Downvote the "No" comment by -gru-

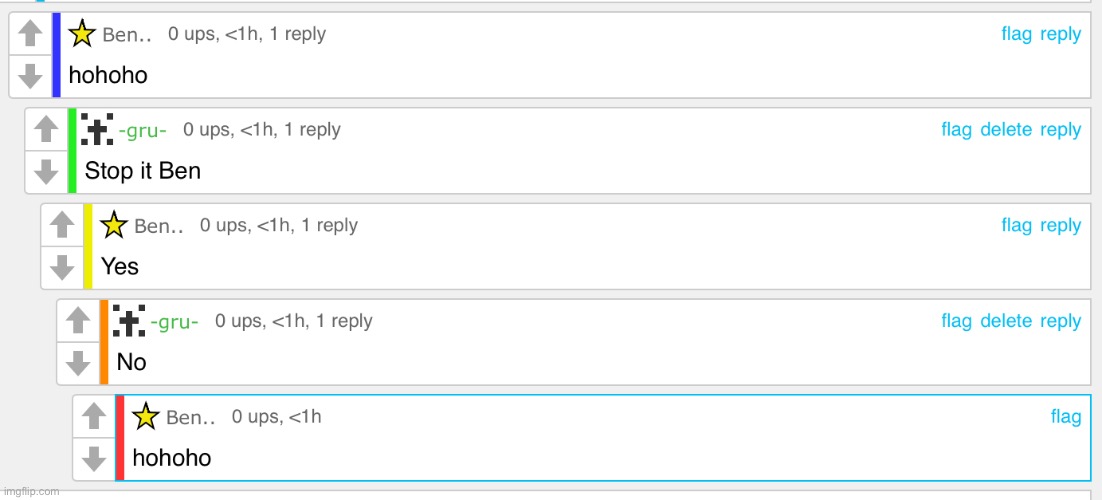(x=78, y=363)
